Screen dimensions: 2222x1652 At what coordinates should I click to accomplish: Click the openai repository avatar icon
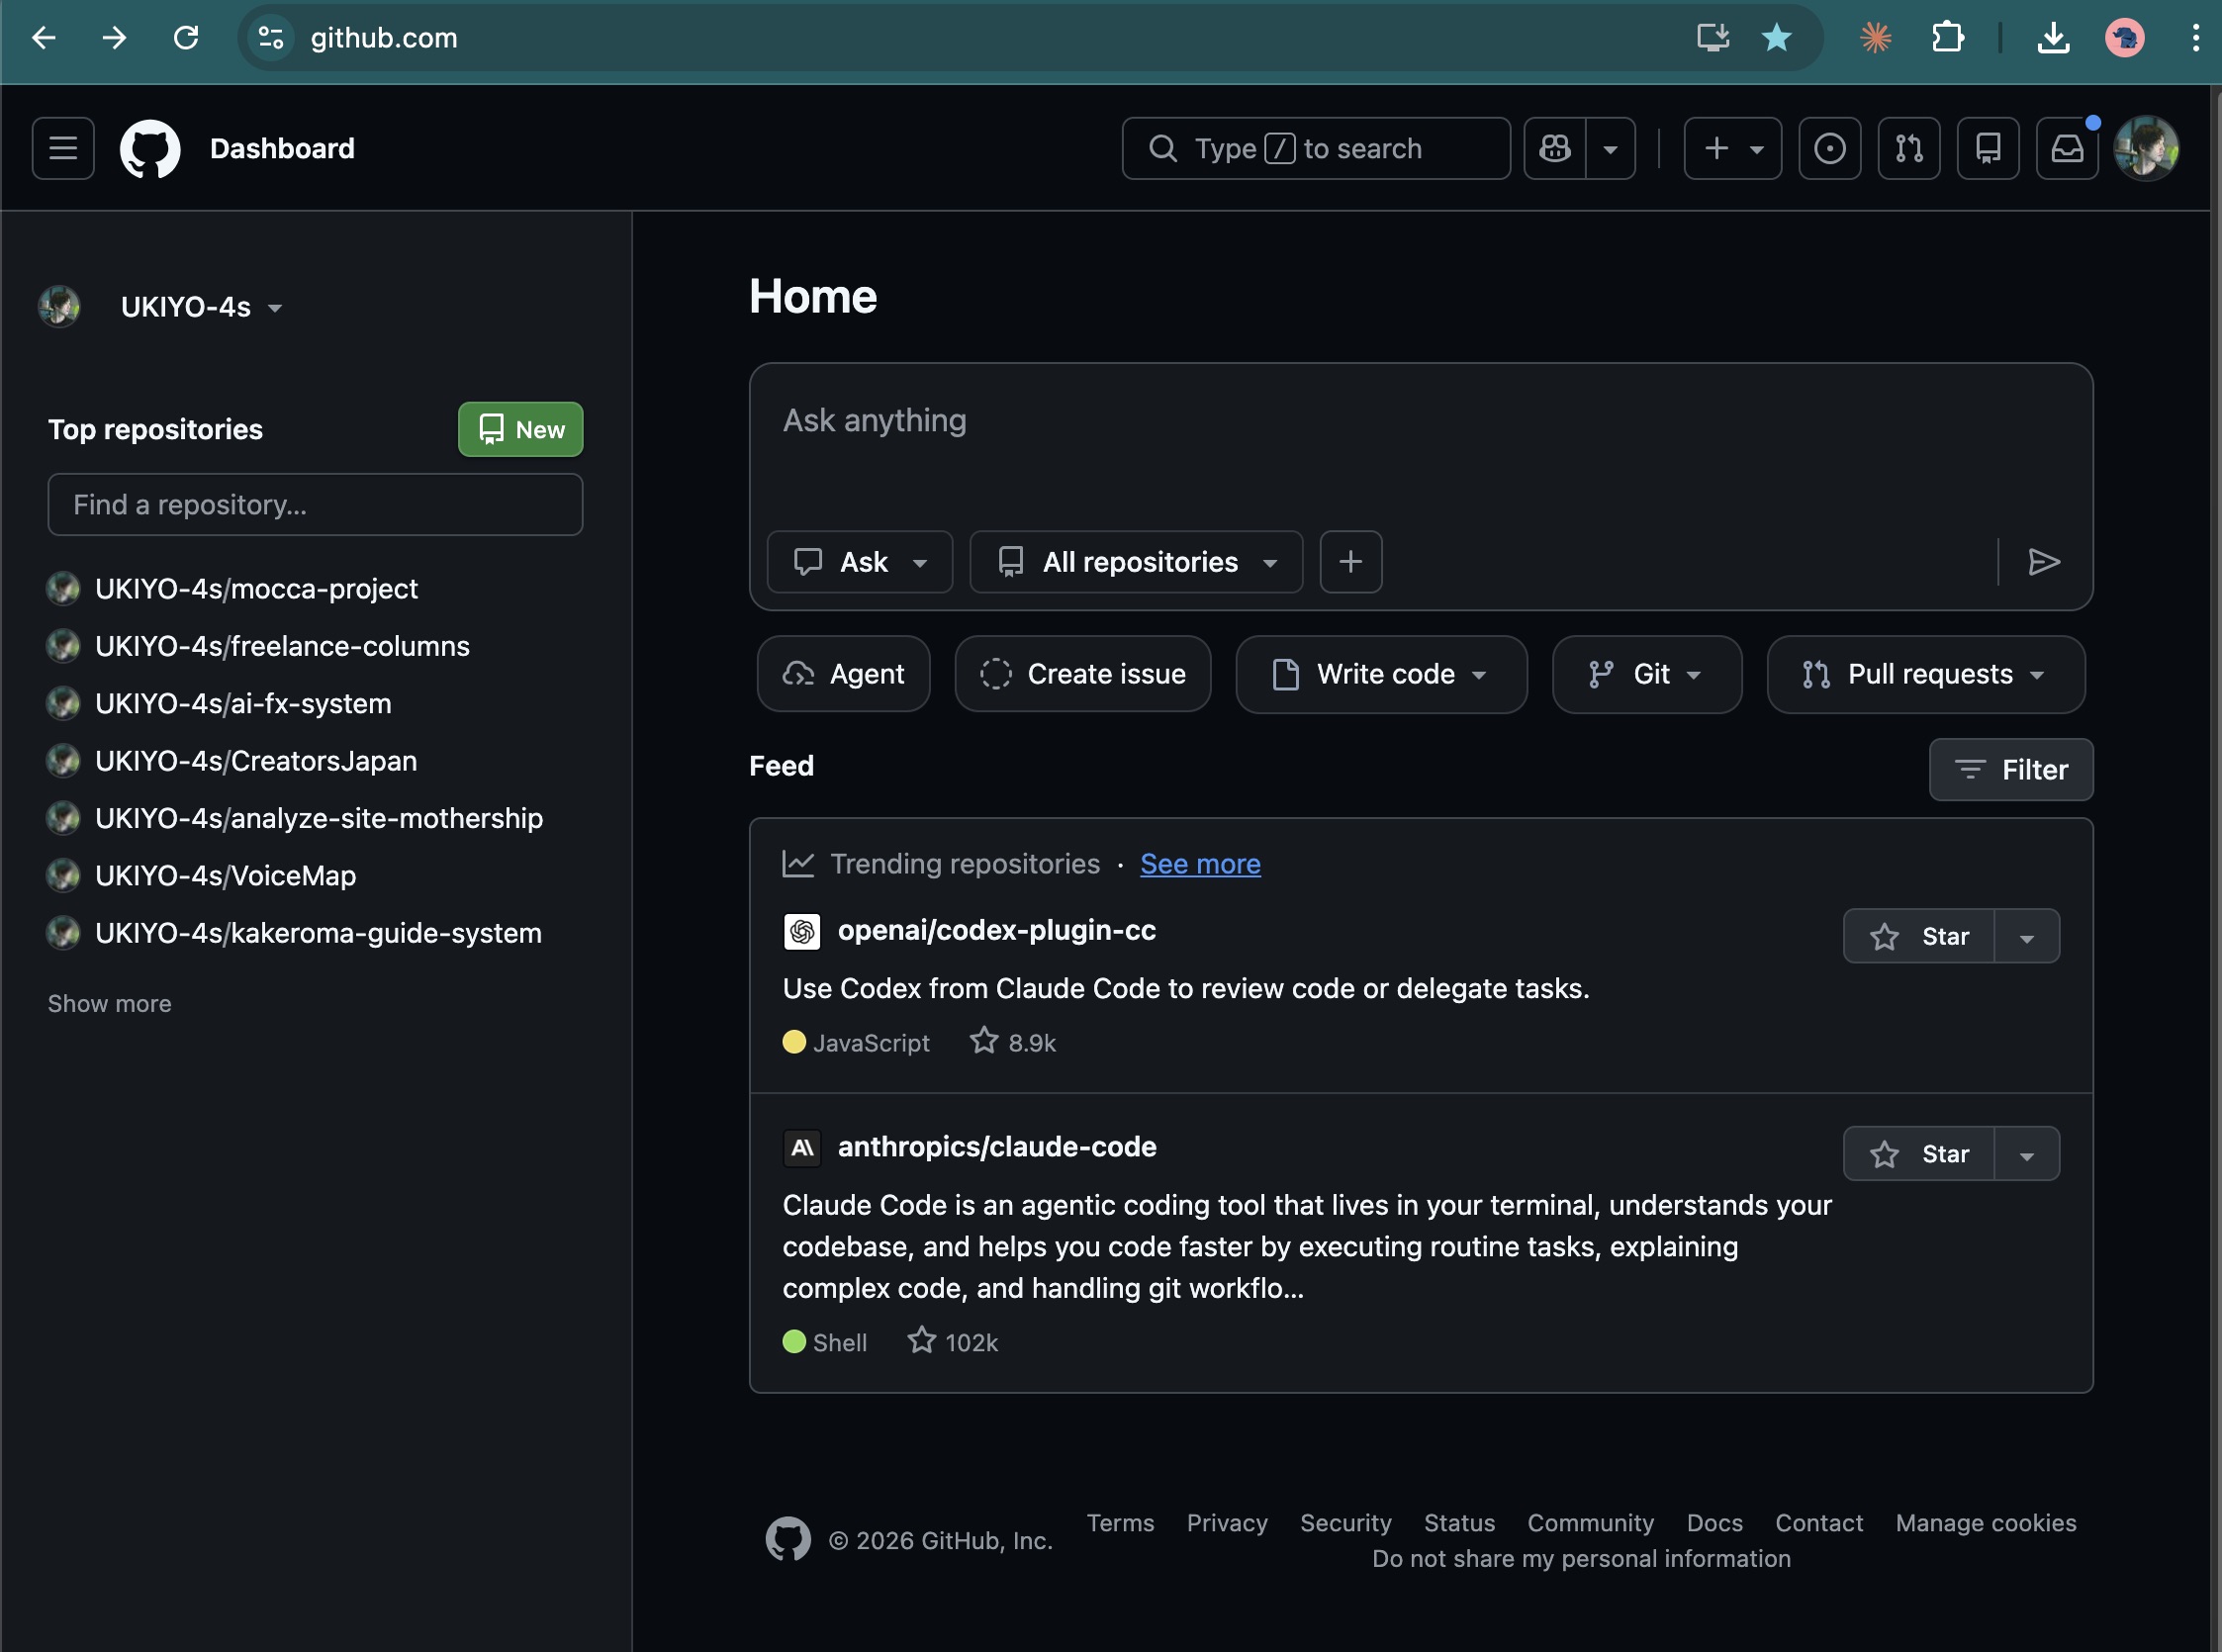pos(802,932)
